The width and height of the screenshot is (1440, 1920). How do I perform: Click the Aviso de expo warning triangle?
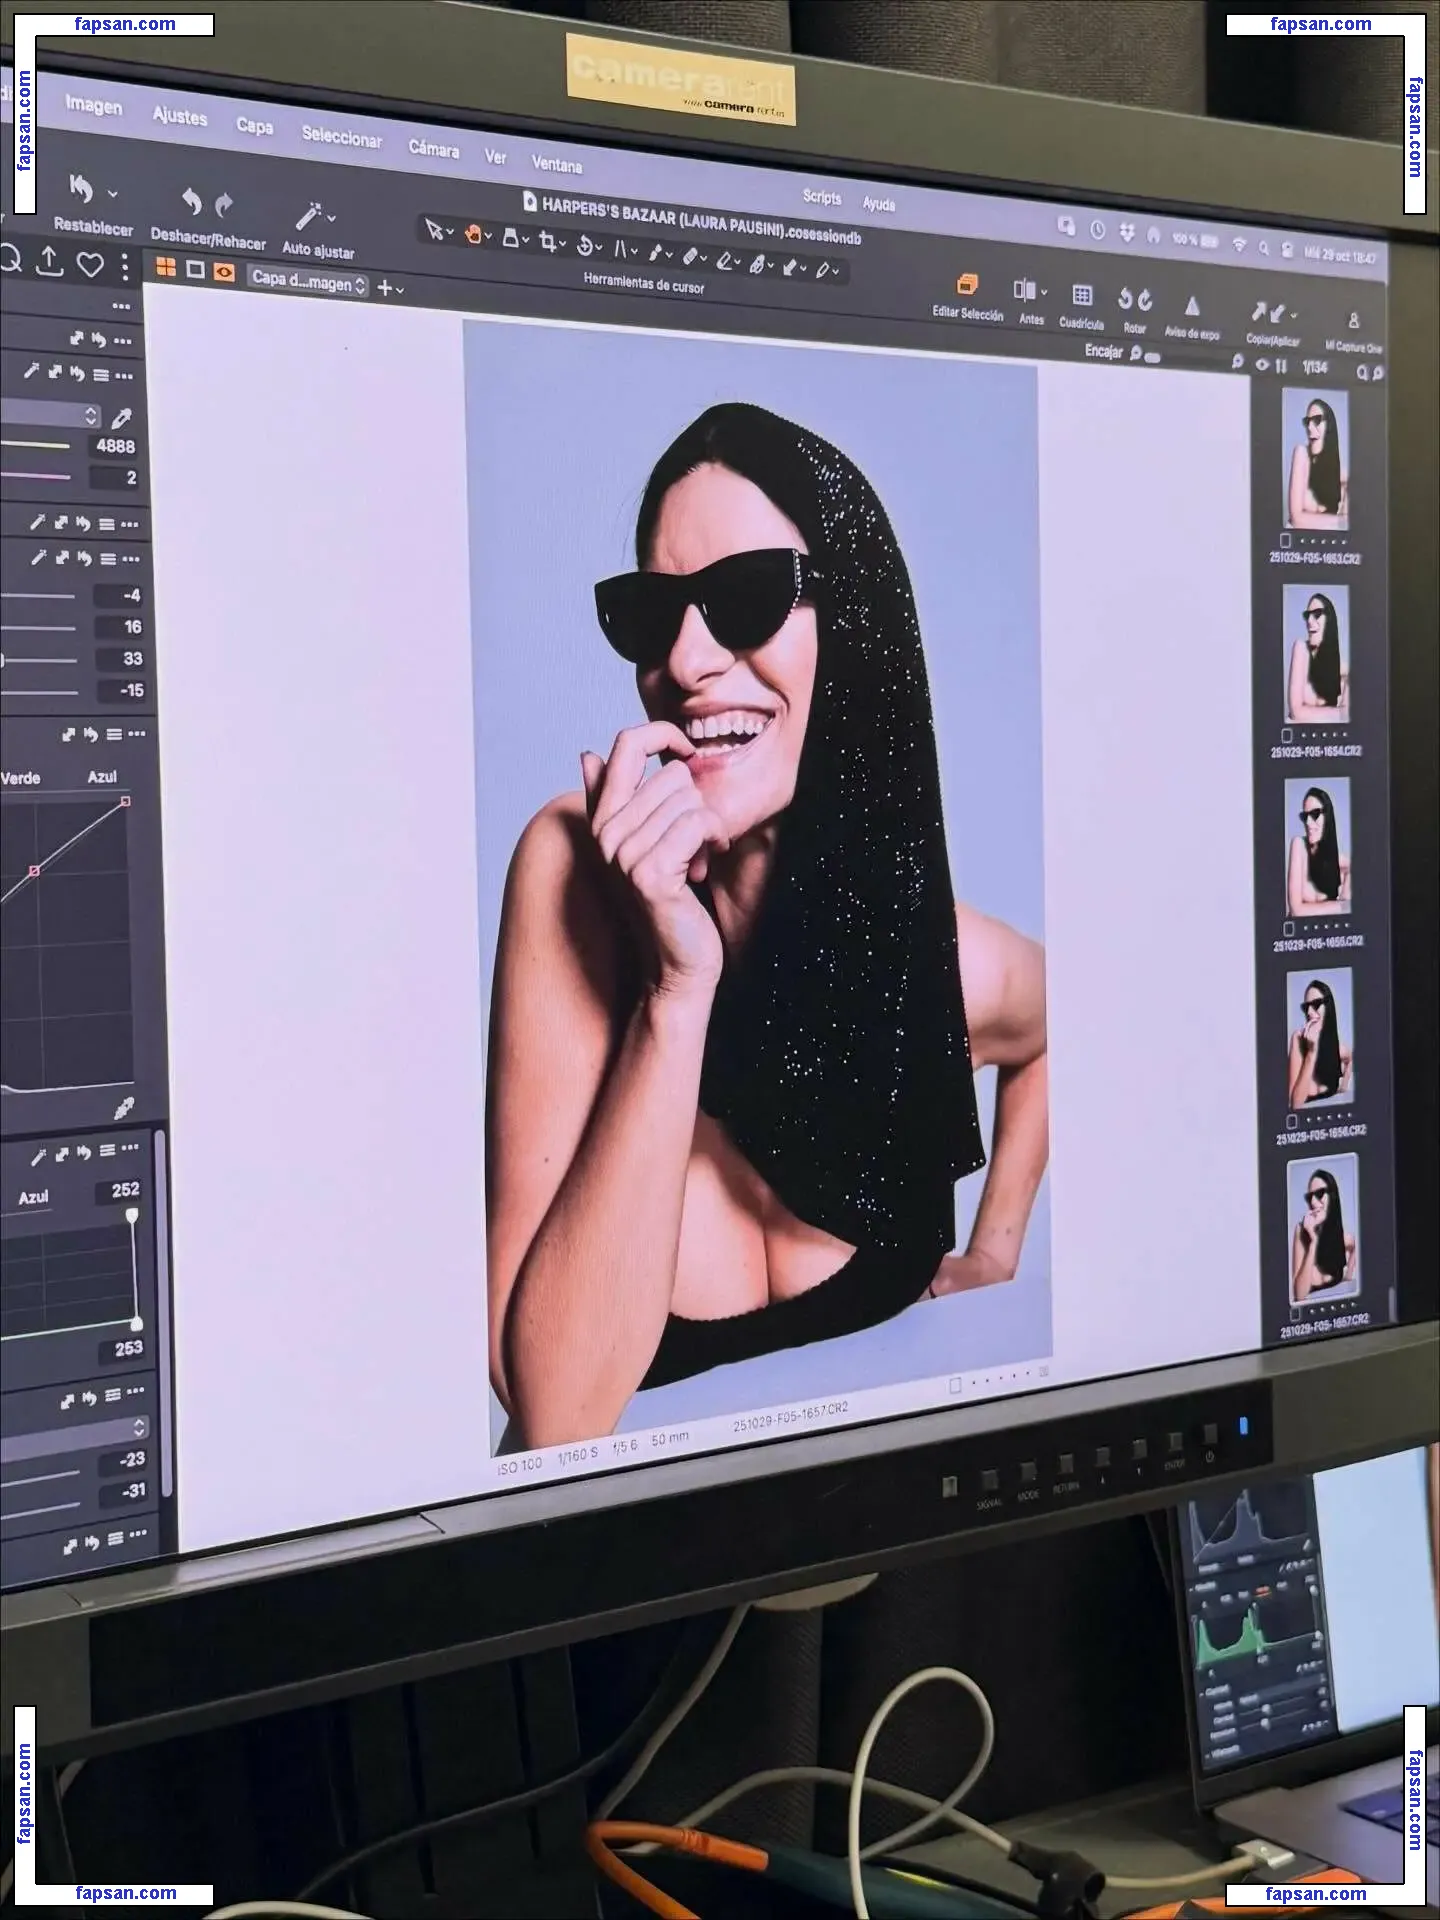(x=1191, y=305)
